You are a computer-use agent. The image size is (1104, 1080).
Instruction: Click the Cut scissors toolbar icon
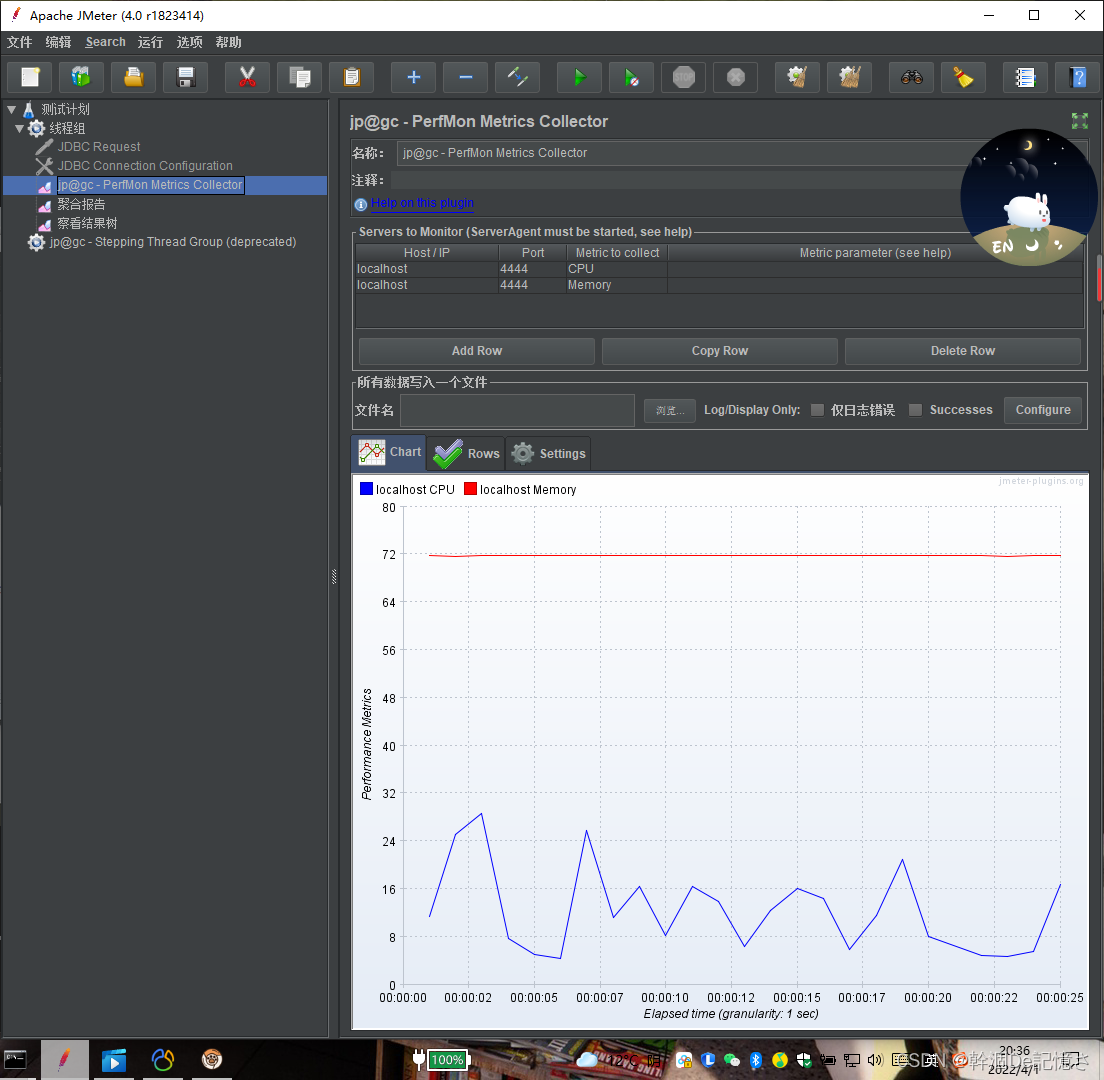[x=247, y=77]
